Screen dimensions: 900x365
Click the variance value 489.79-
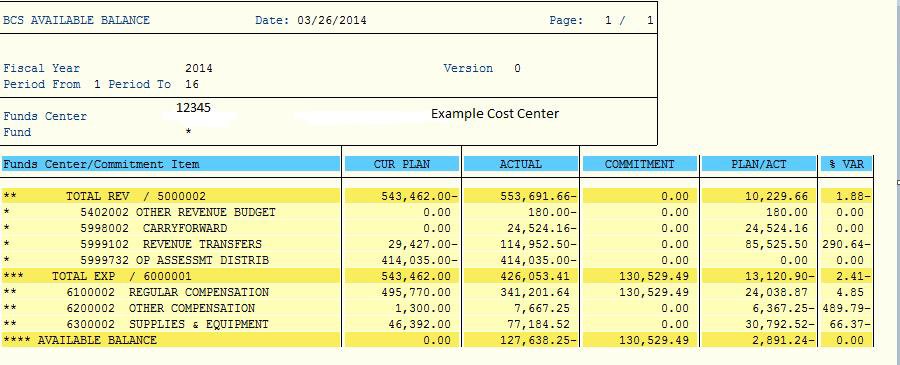point(847,308)
